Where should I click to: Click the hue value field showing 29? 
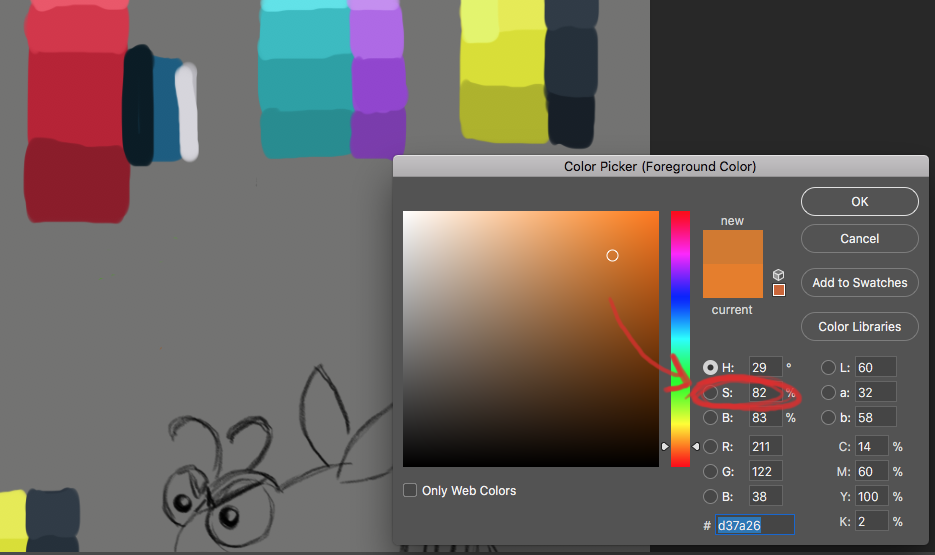click(x=765, y=368)
